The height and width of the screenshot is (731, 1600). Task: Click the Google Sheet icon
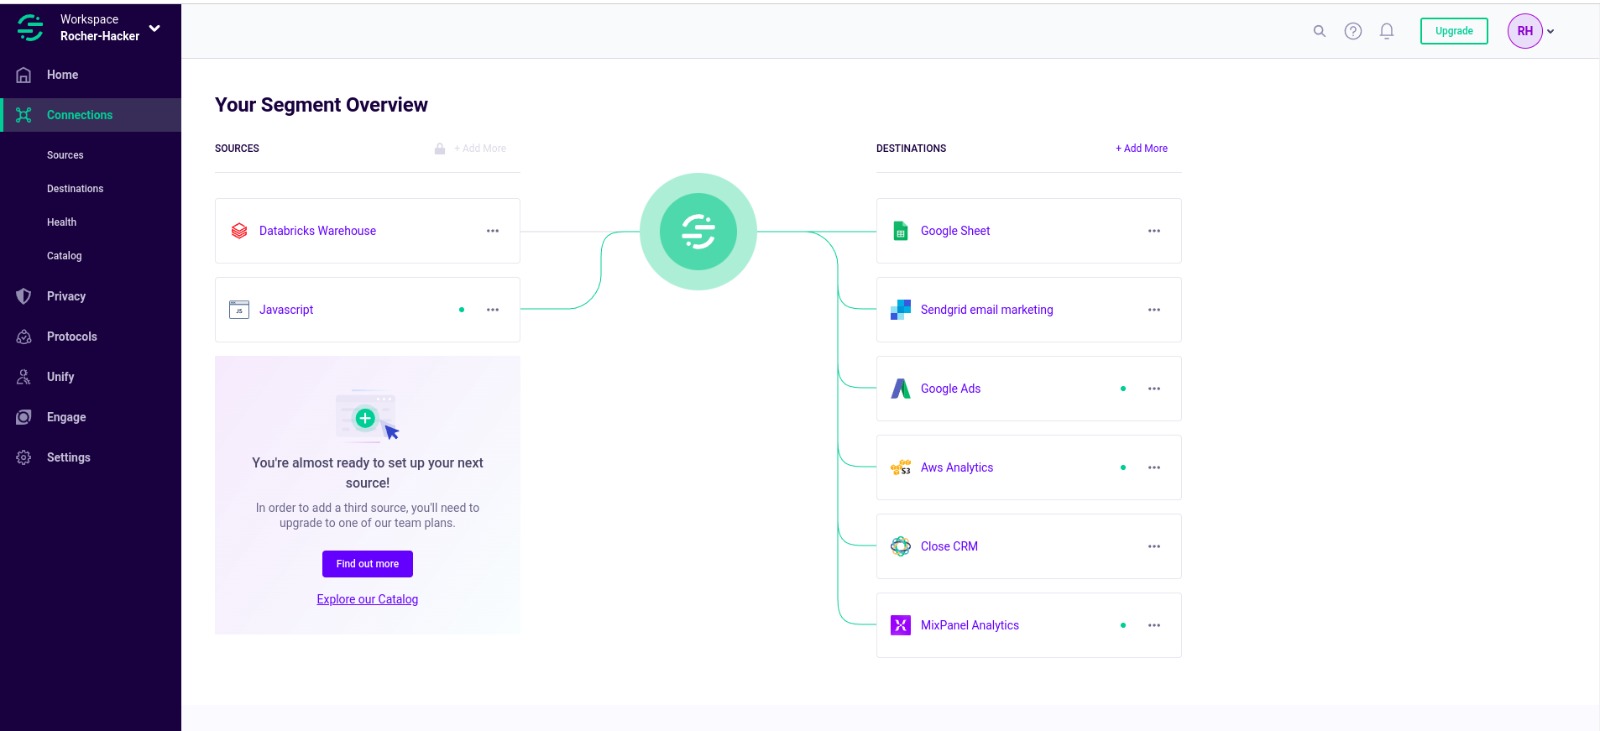click(x=900, y=231)
